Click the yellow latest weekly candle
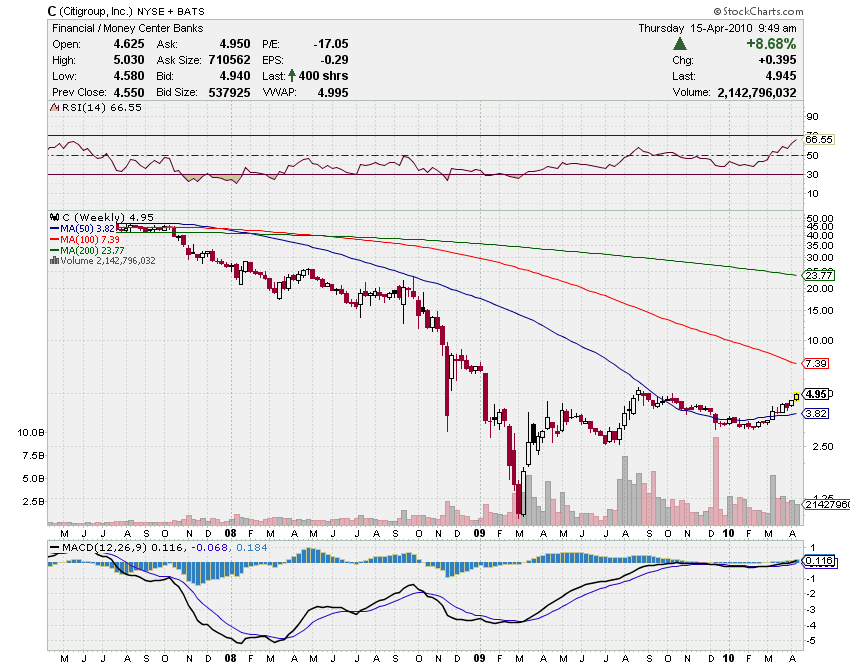The height and width of the screenshot is (668, 850). (x=796, y=397)
